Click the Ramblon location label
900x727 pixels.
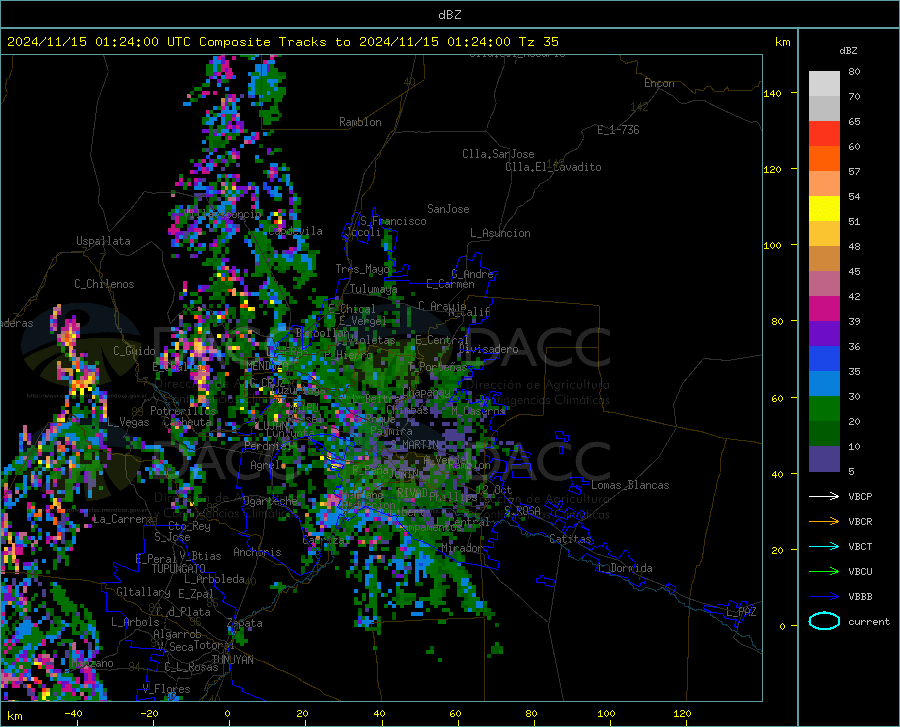(x=360, y=122)
